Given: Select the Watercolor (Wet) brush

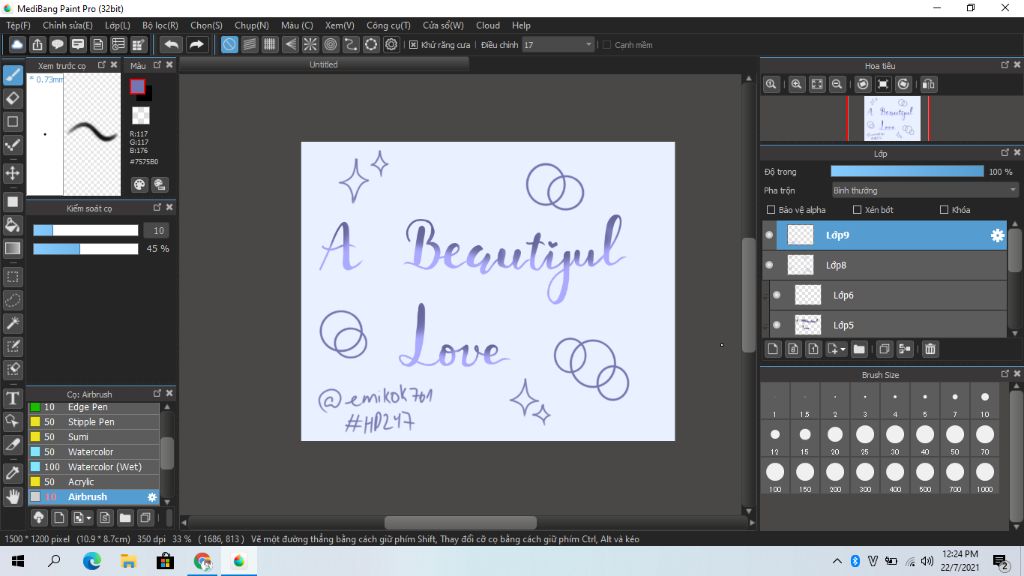Looking at the screenshot, I should pyautogui.click(x=93, y=467).
